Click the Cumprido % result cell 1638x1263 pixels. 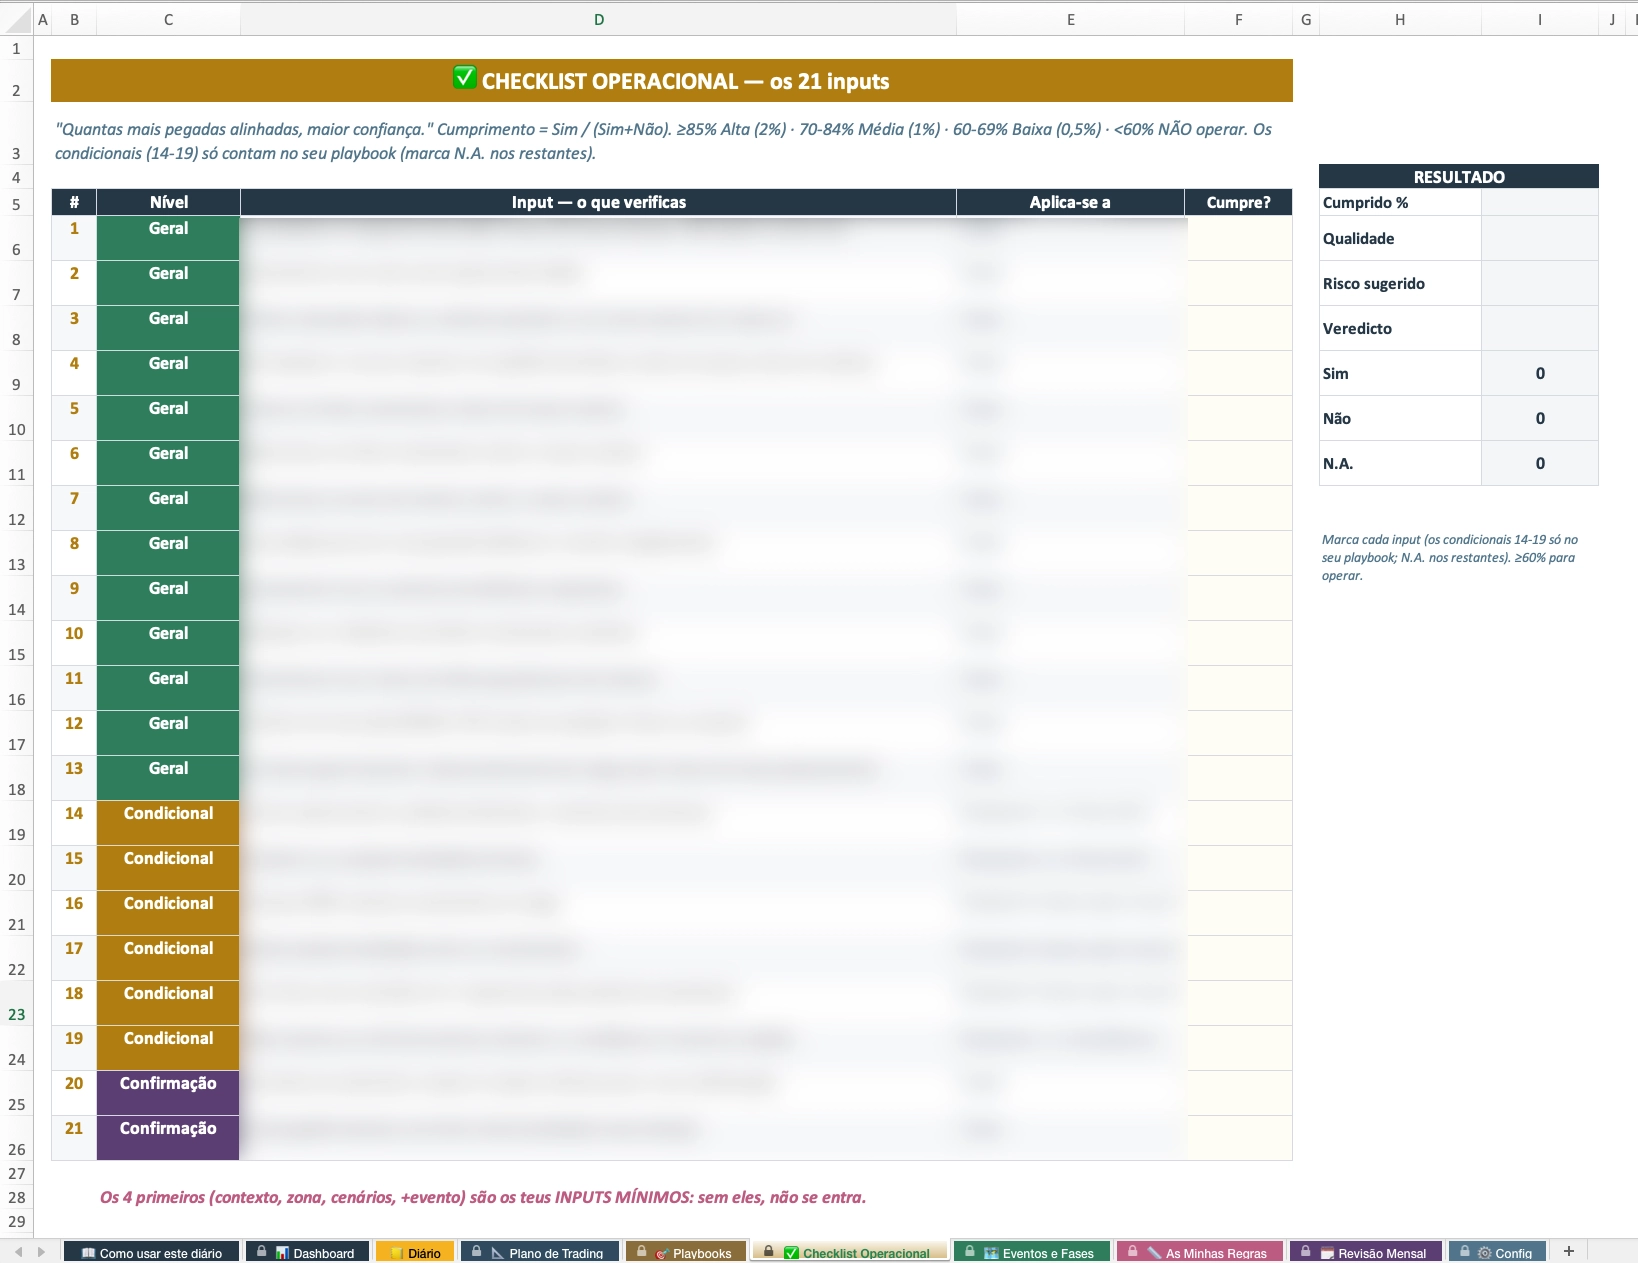(x=1539, y=202)
